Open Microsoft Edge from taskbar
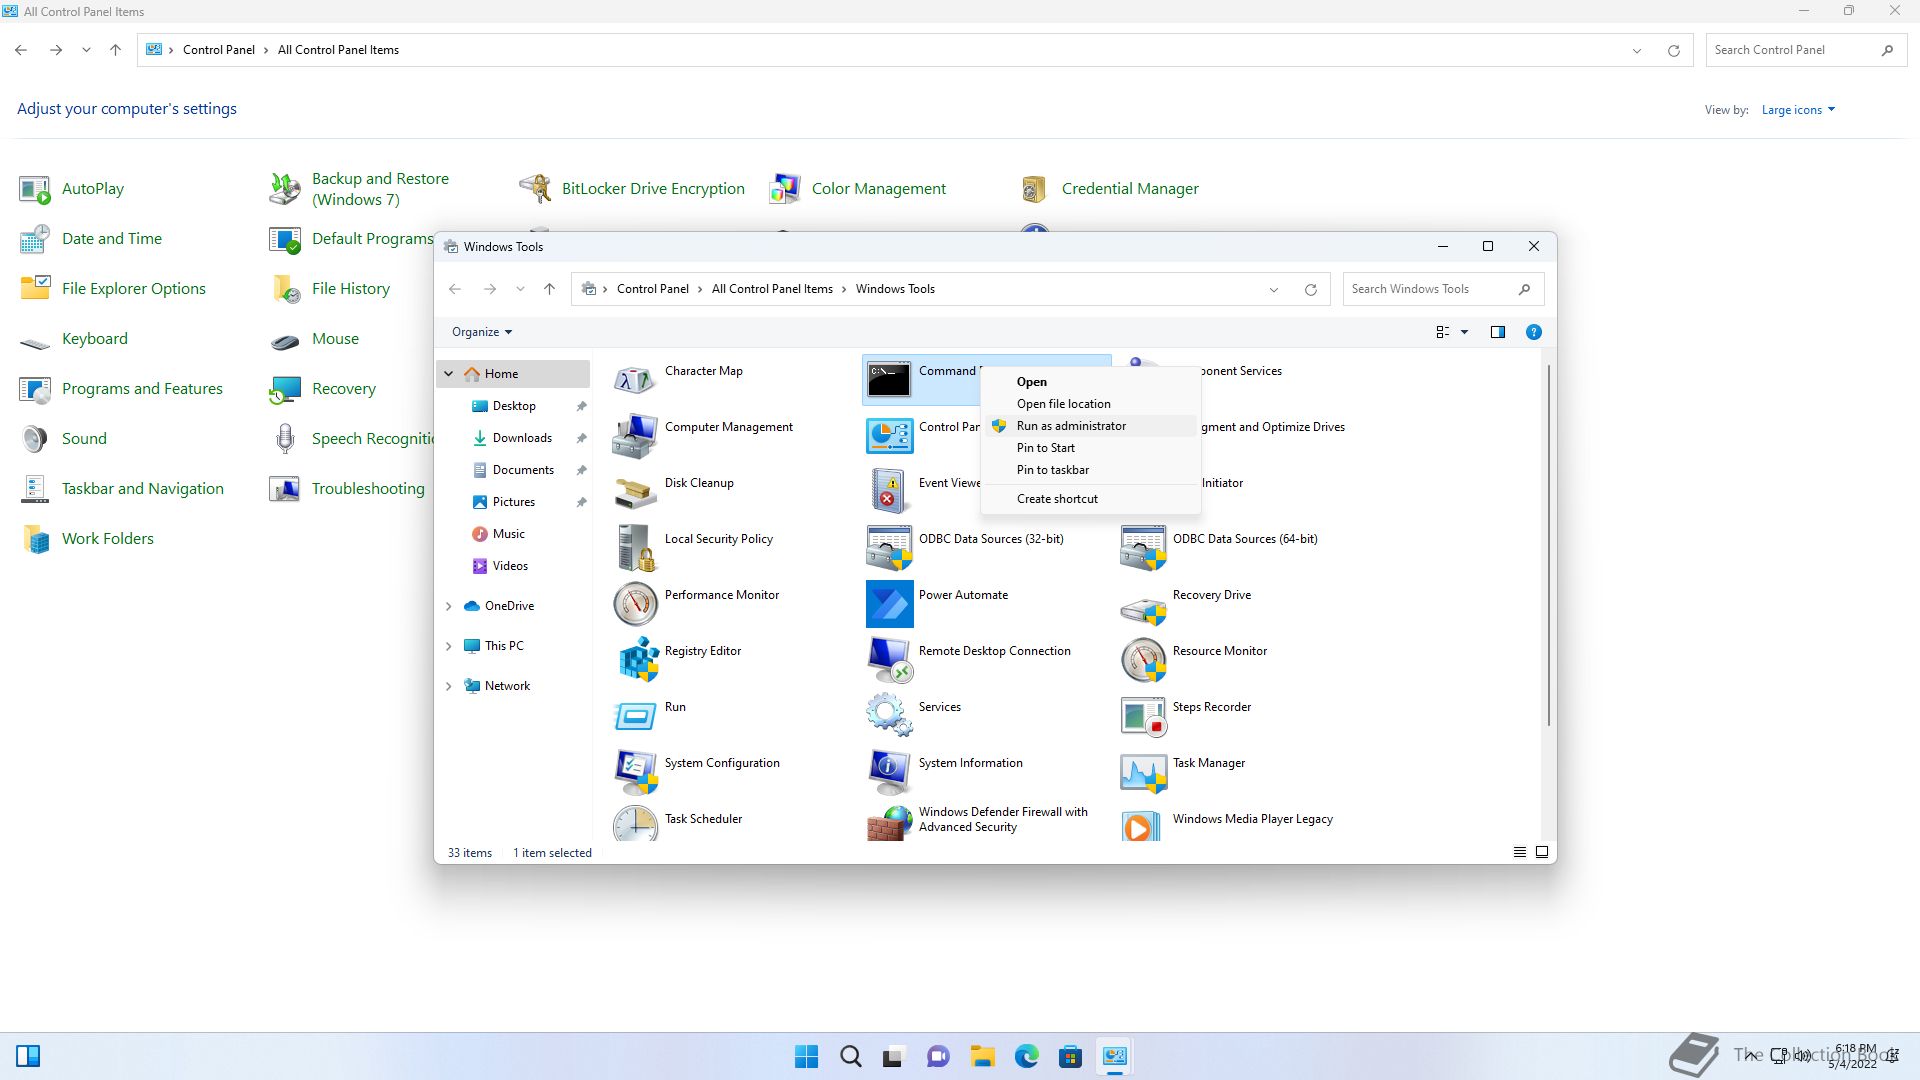The height and width of the screenshot is (1080, 1920). (1026, 1057)
